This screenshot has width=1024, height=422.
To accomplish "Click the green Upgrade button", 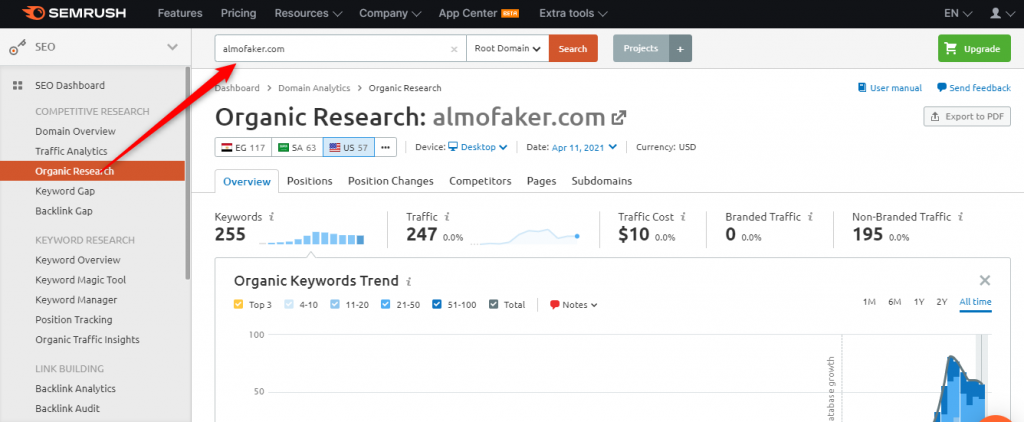I will coord(974,49).
